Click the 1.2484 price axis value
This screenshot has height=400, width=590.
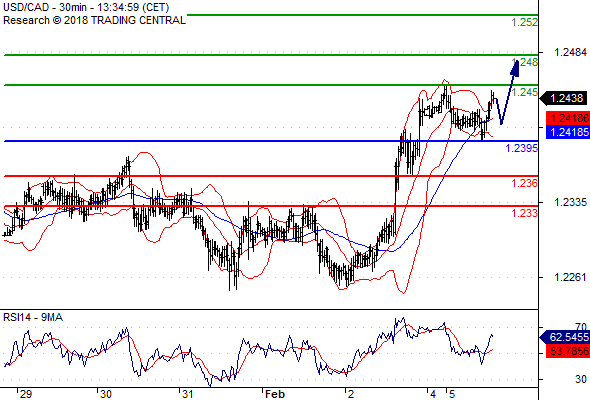(570, 52)
